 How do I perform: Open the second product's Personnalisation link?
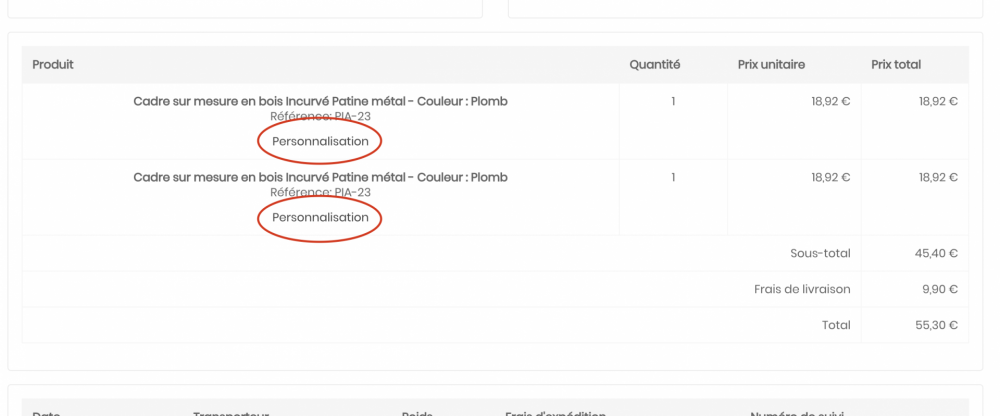(x=320, y=217)
